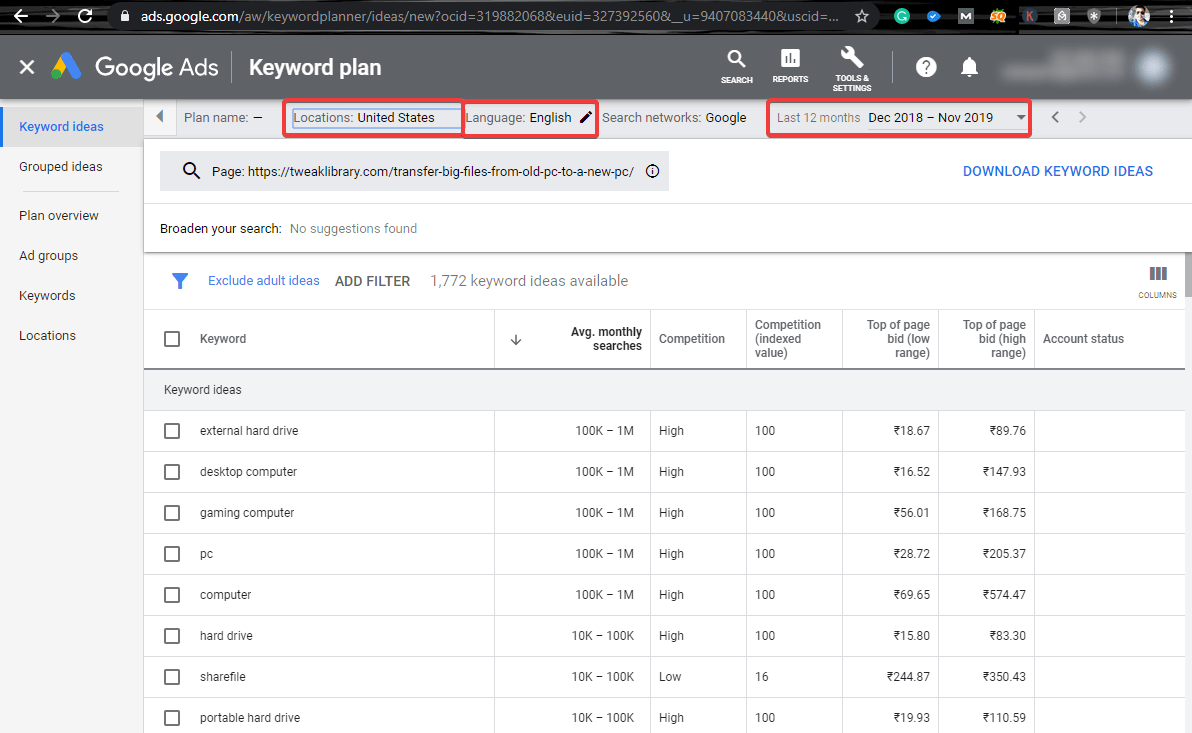Open the notifications bell
The image size is (1192, 733).
coord(968,67)
